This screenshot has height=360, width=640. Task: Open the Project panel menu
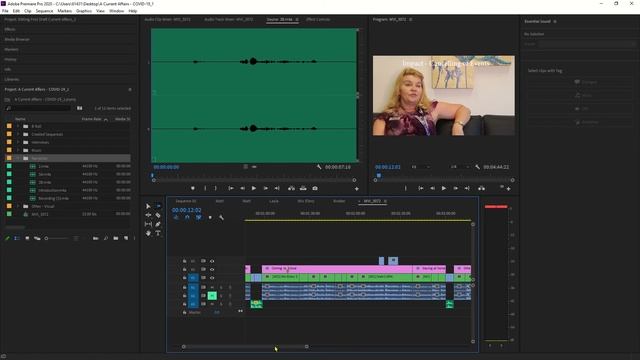[x=130, y=89]
